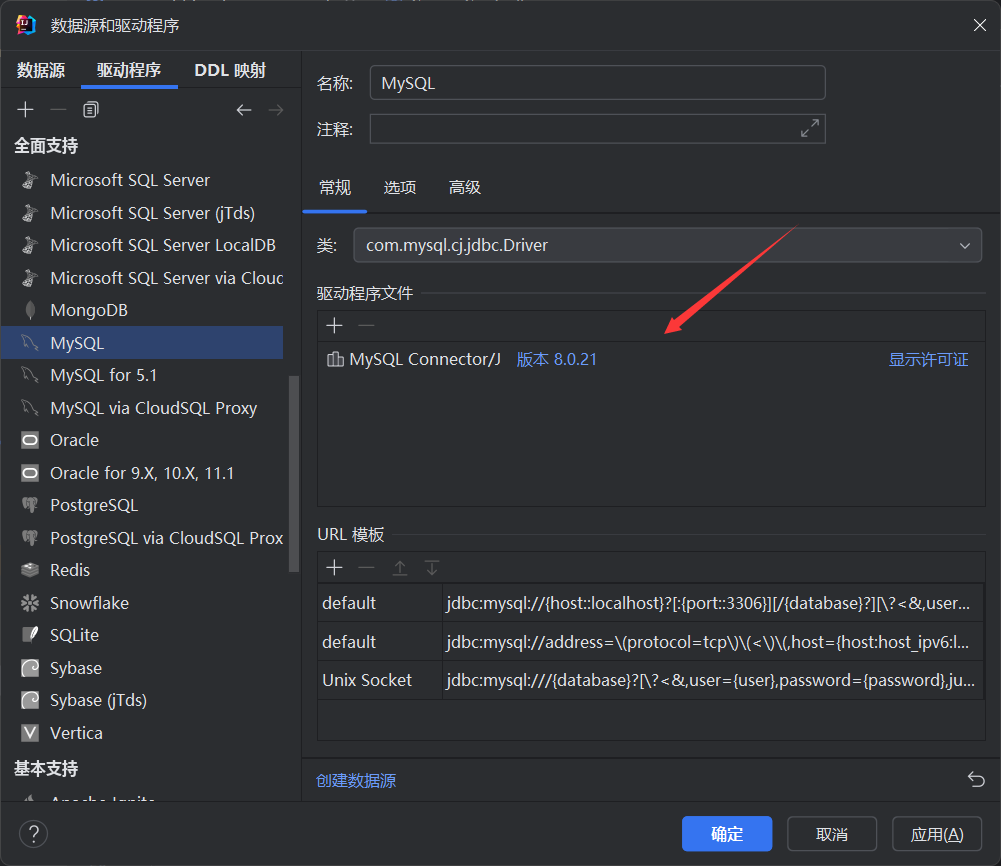Click the 名称 input field containing MySQL
The width and height of the screenshot is (1001, 866).
pos(597,83)
